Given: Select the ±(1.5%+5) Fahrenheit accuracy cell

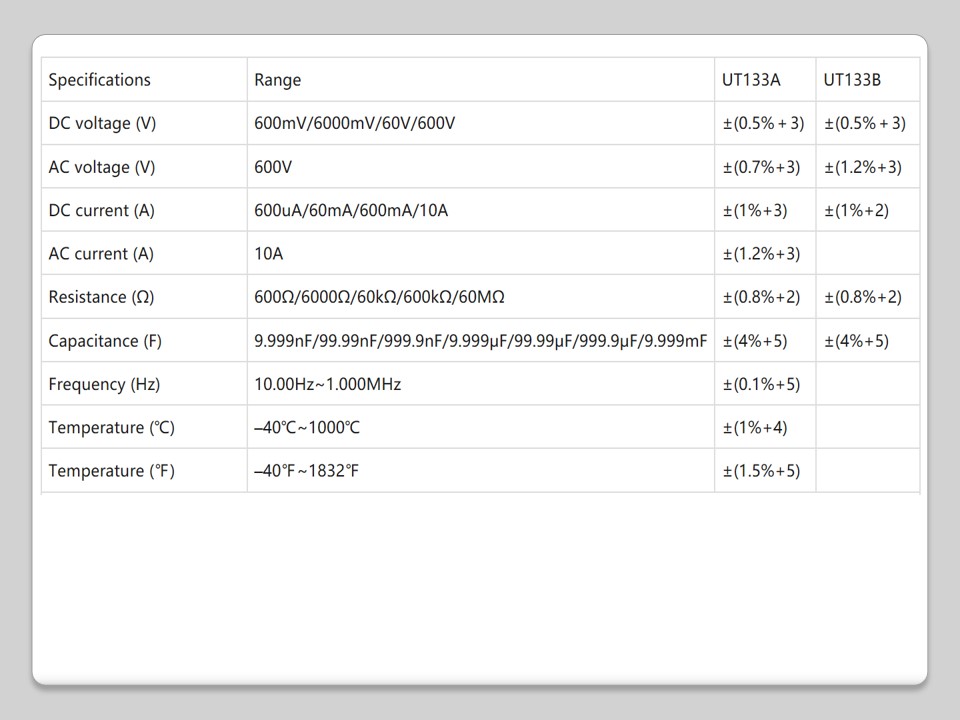Looking at the screenshot, I should [x=761, y=471].
